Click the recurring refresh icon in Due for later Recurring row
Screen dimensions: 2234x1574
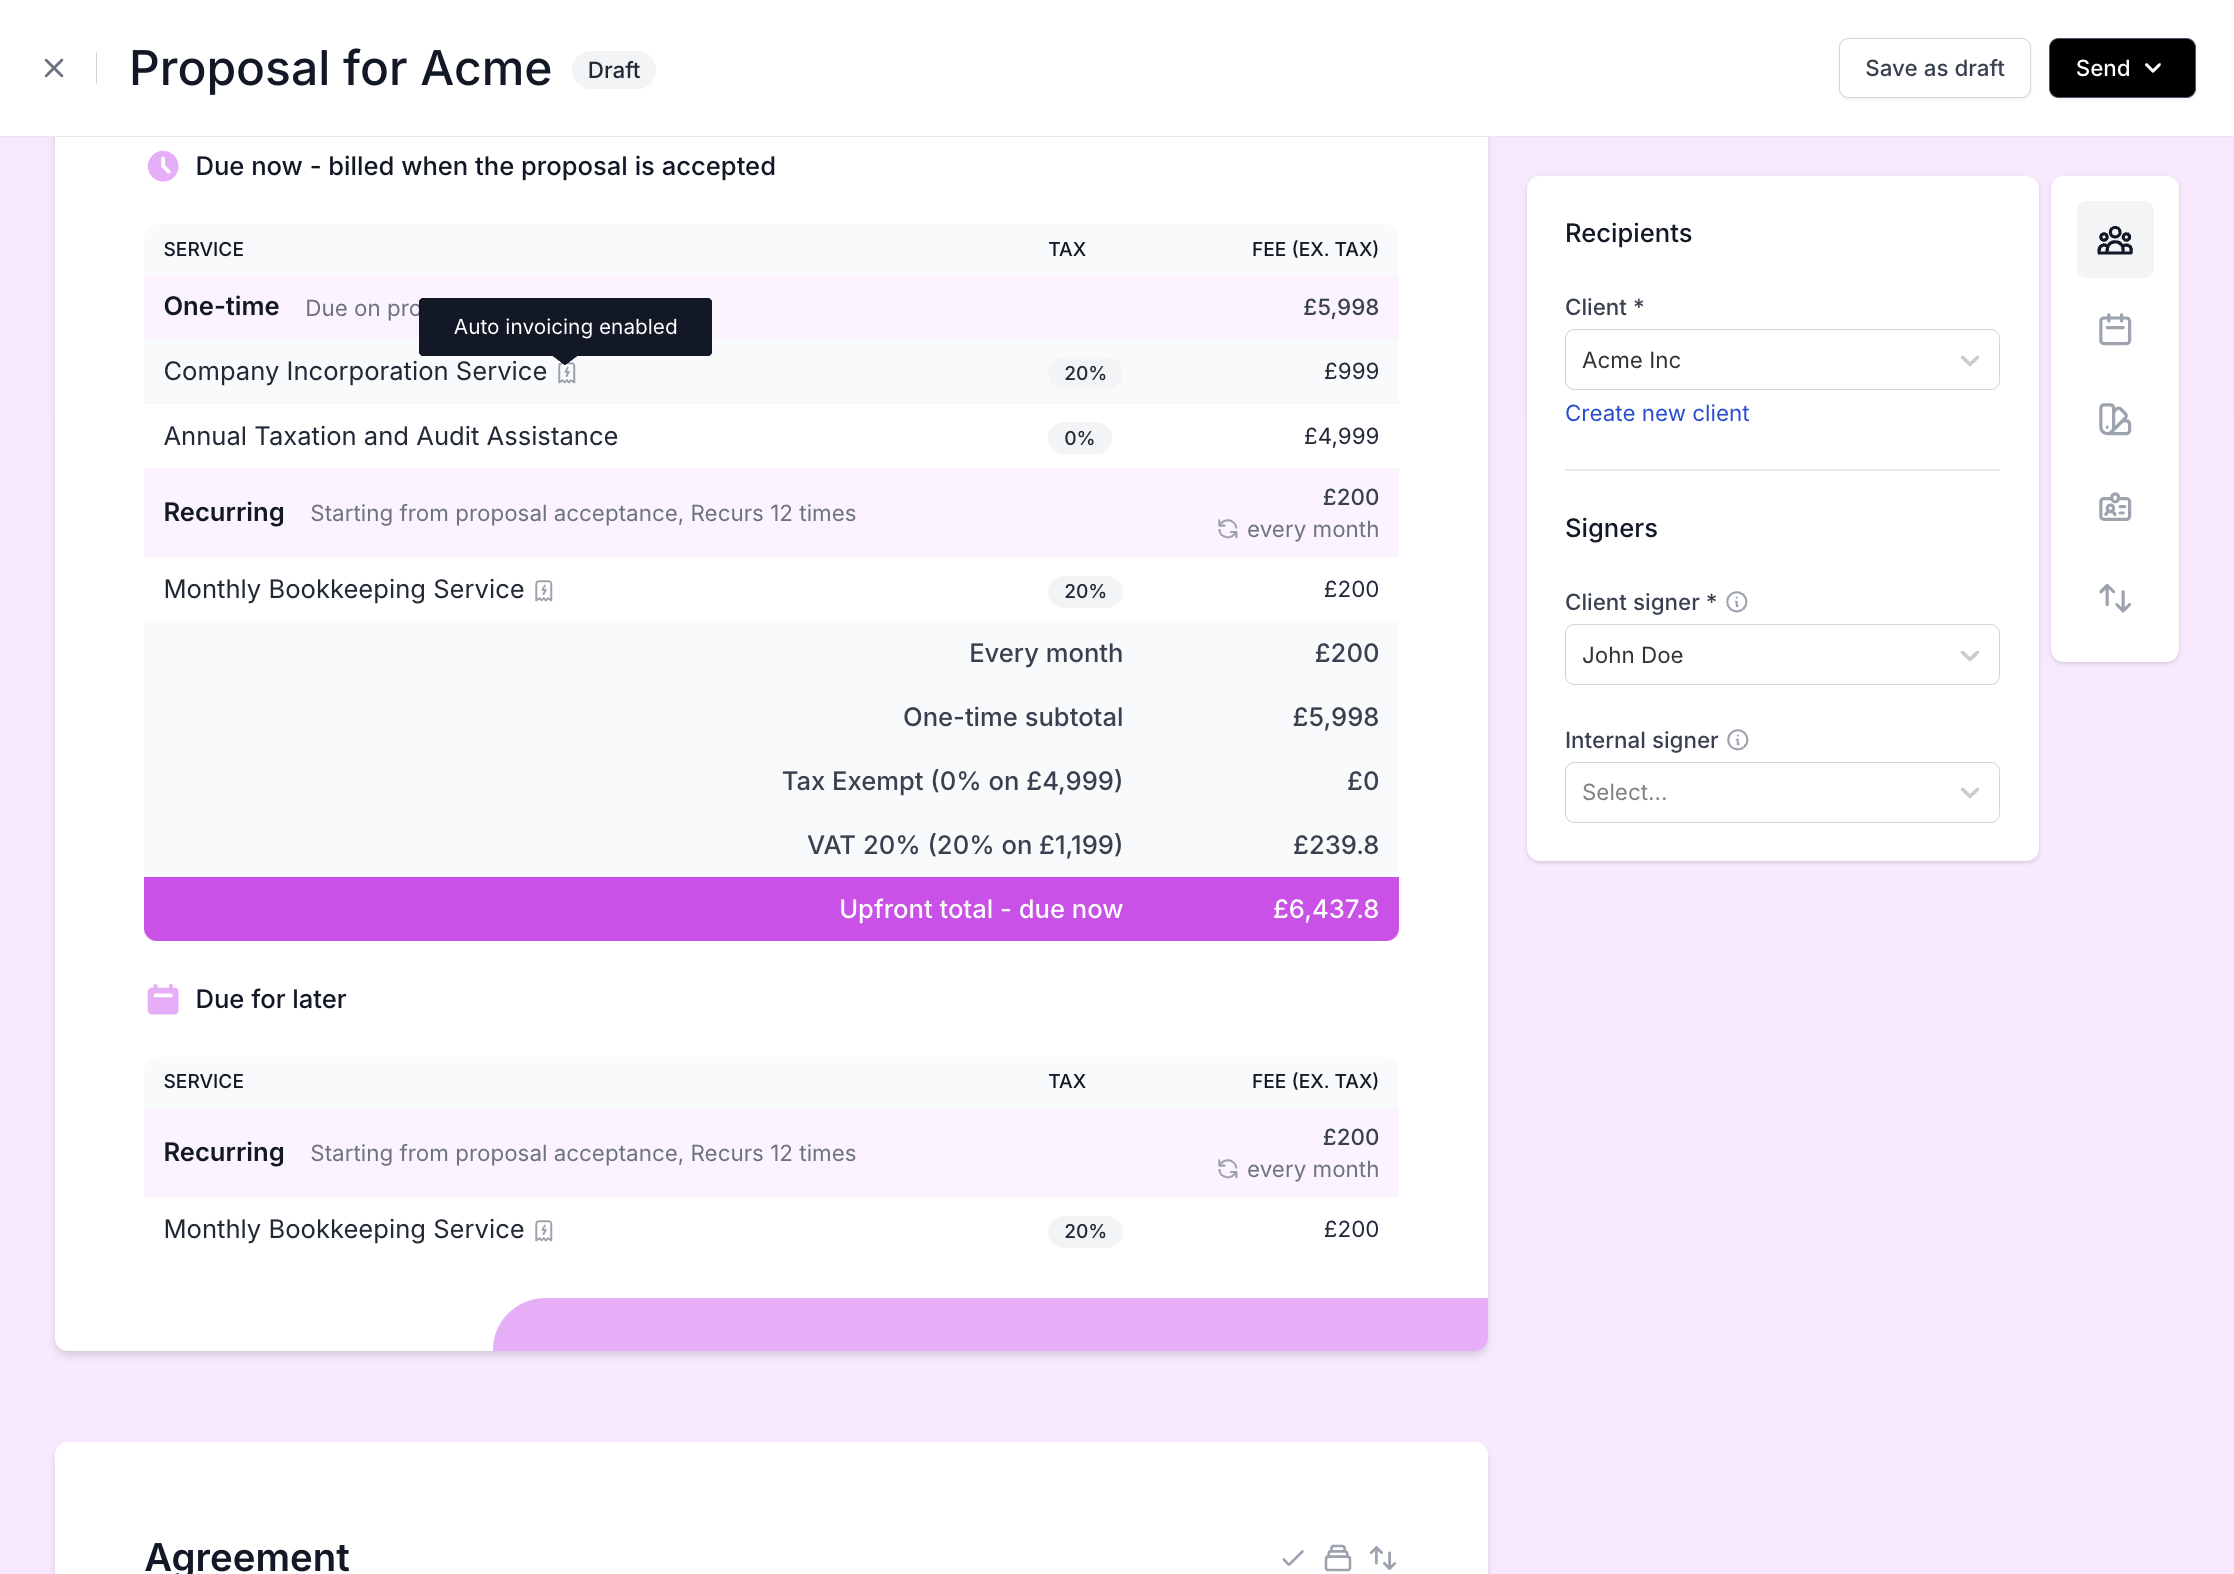pos(1228,1169)
